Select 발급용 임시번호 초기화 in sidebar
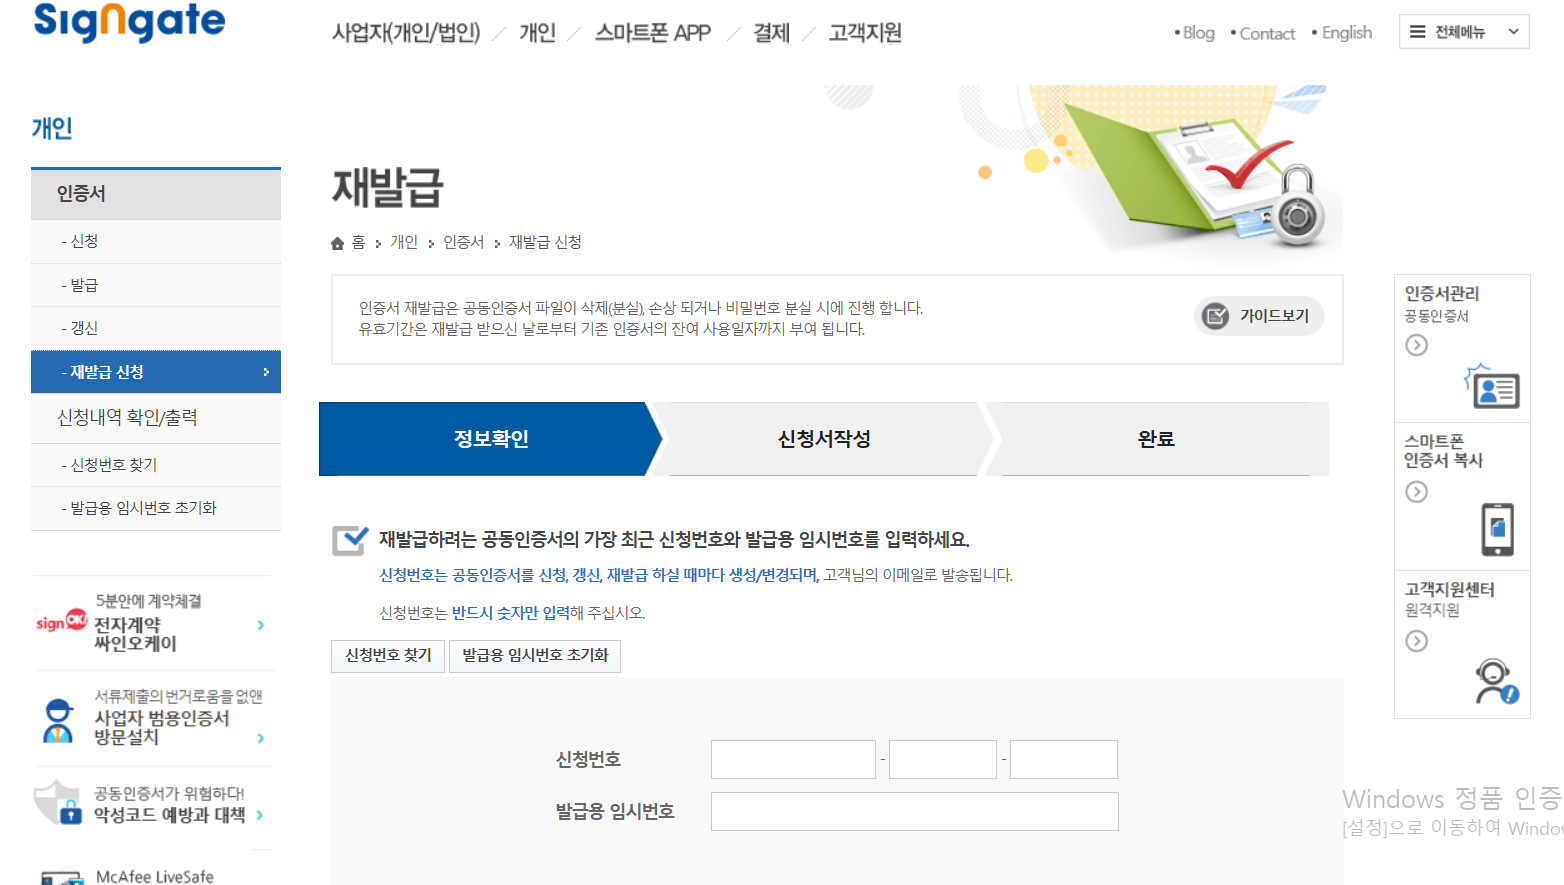The image size is (1564, 885). point(156,508)
